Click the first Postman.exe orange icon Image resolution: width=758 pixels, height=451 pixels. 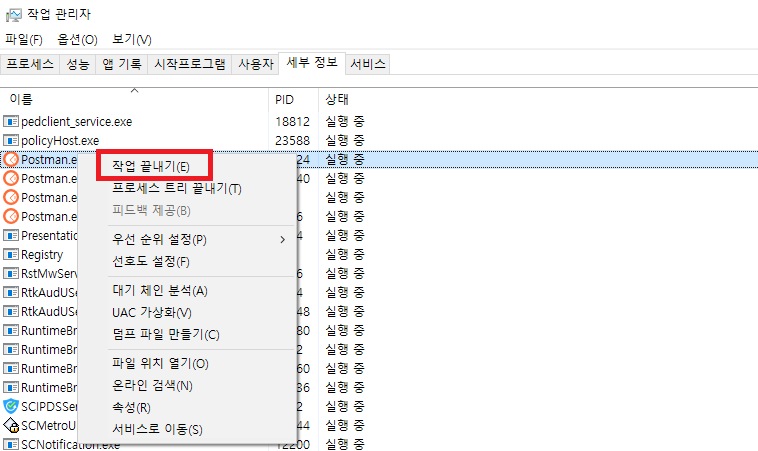pos(11,159)
